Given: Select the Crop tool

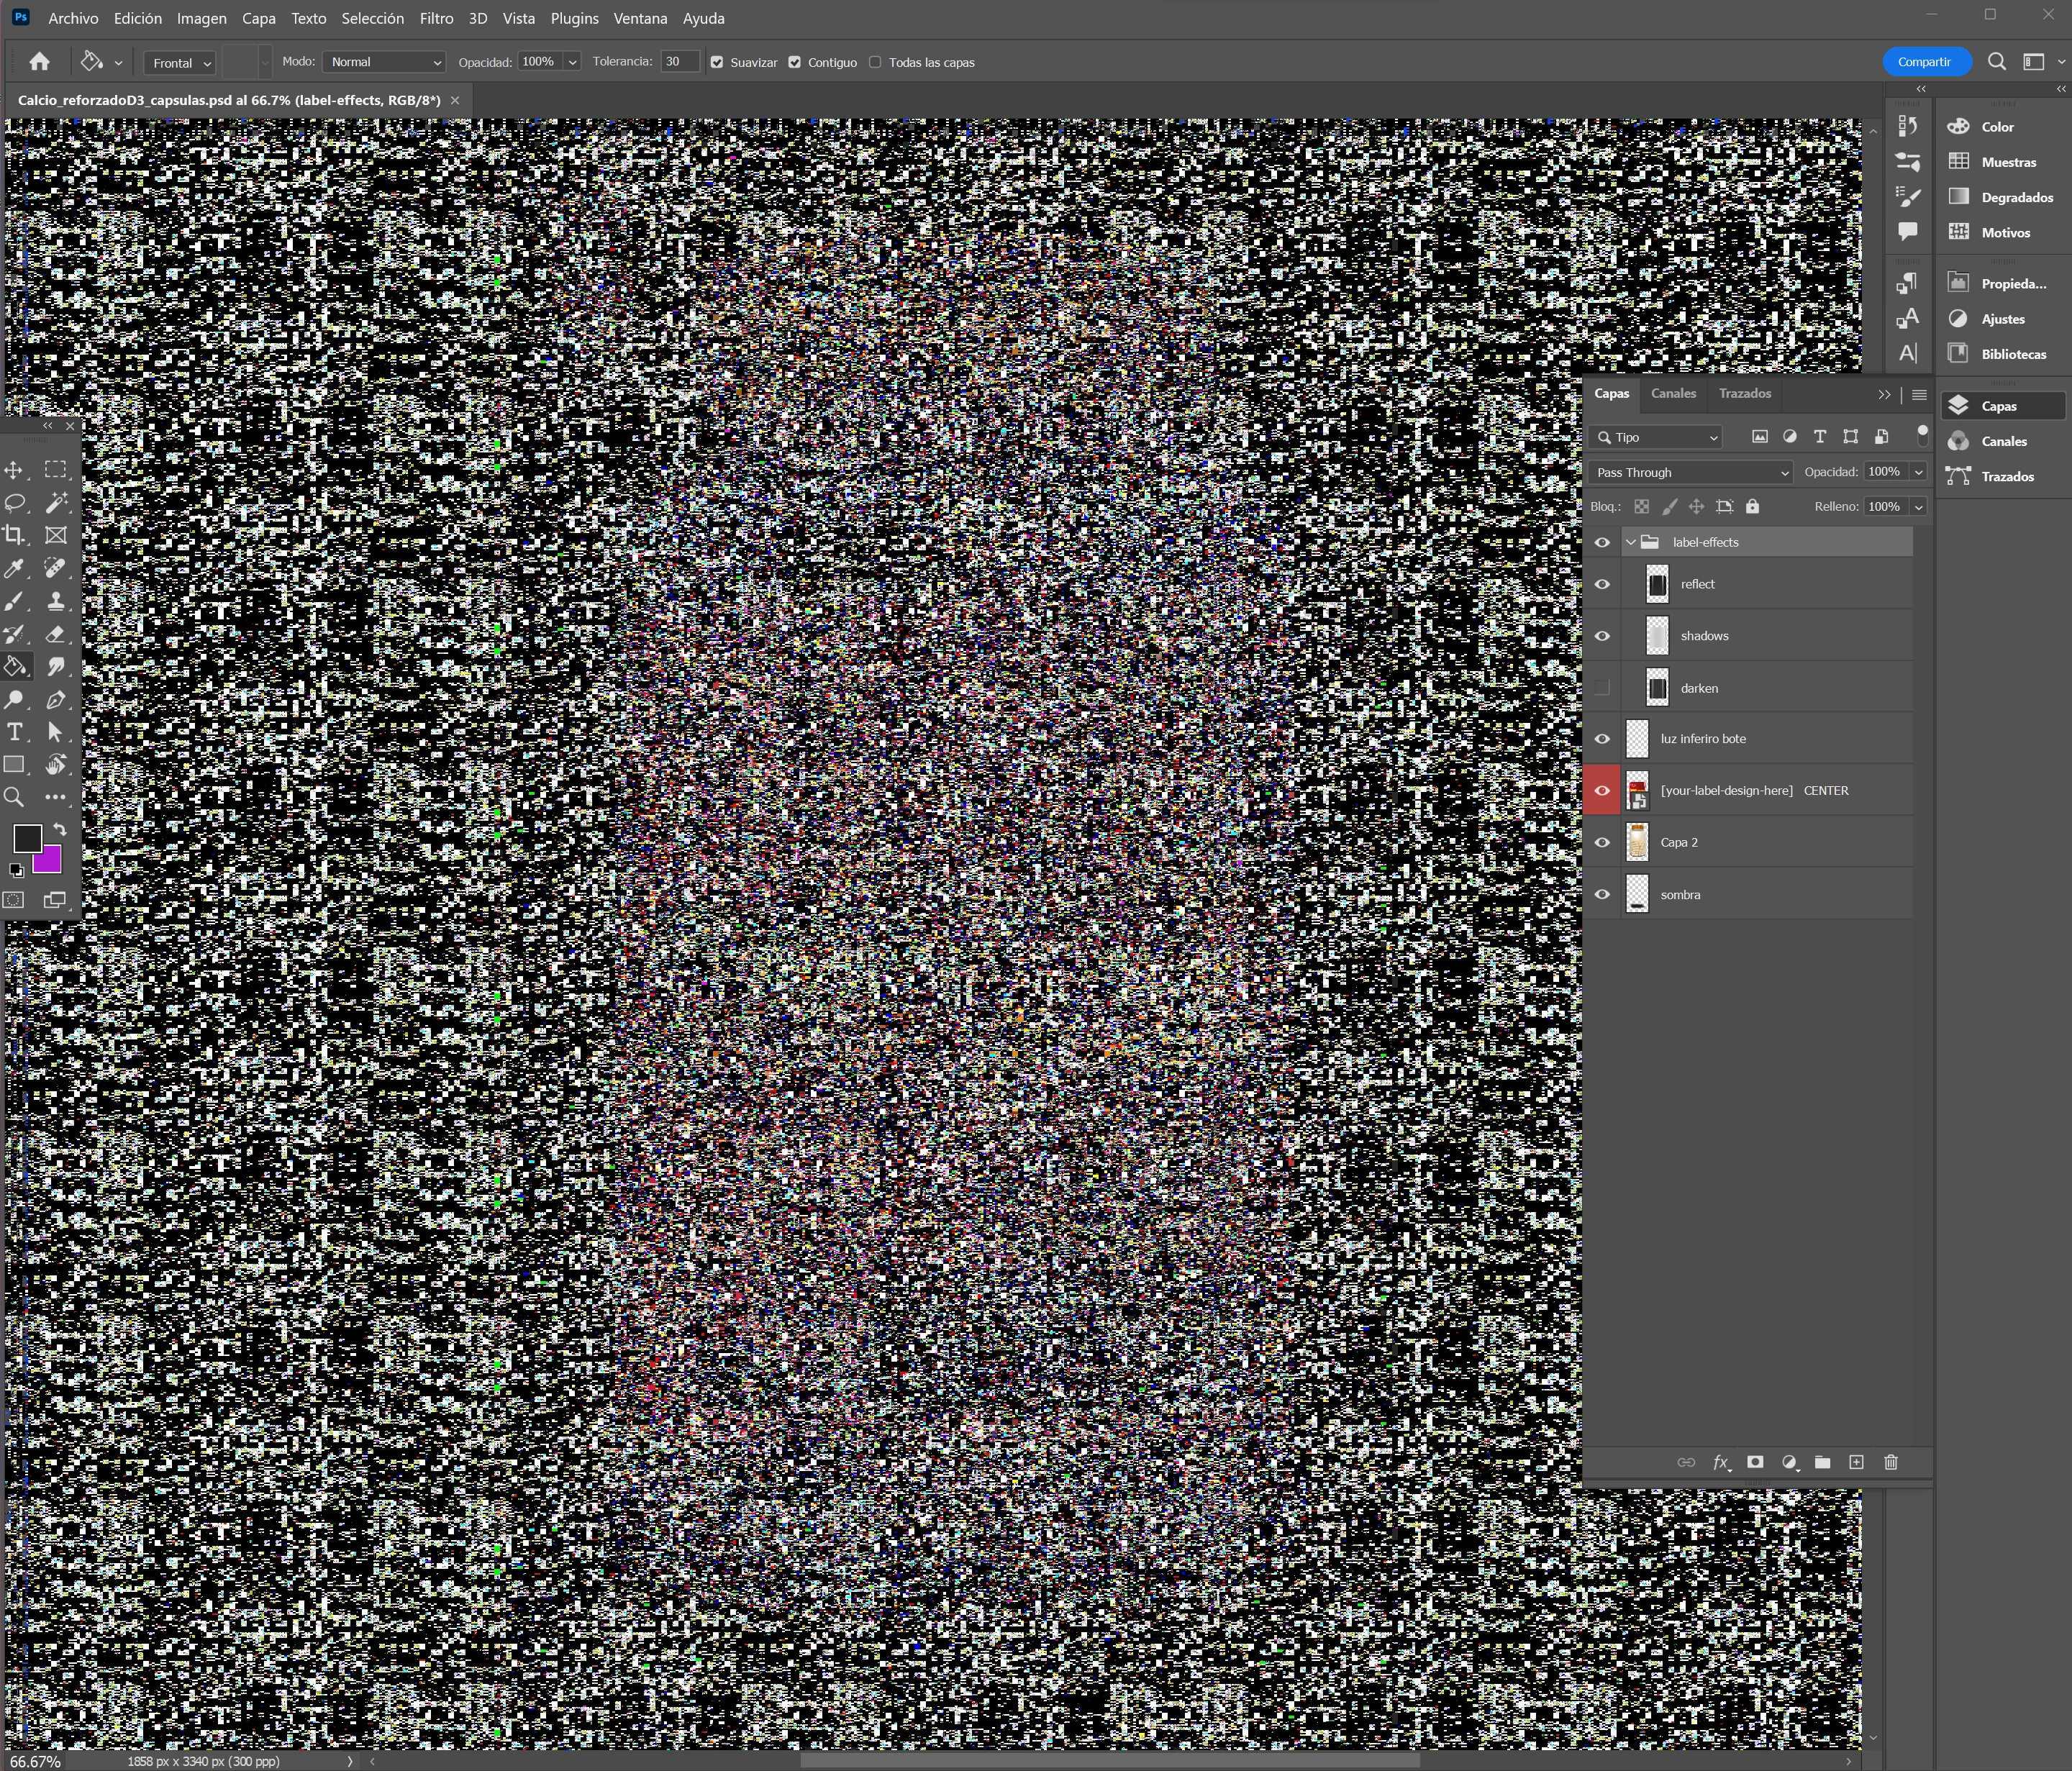Looking at the screenshot, I should click(15, 535).
